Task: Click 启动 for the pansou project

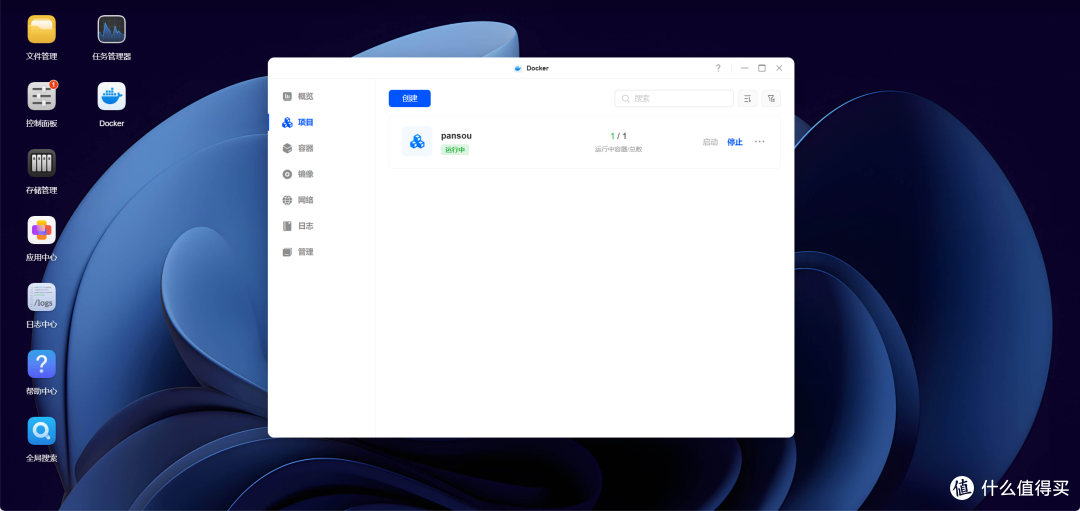Action: pyautogui.click(x=710, y=142)
